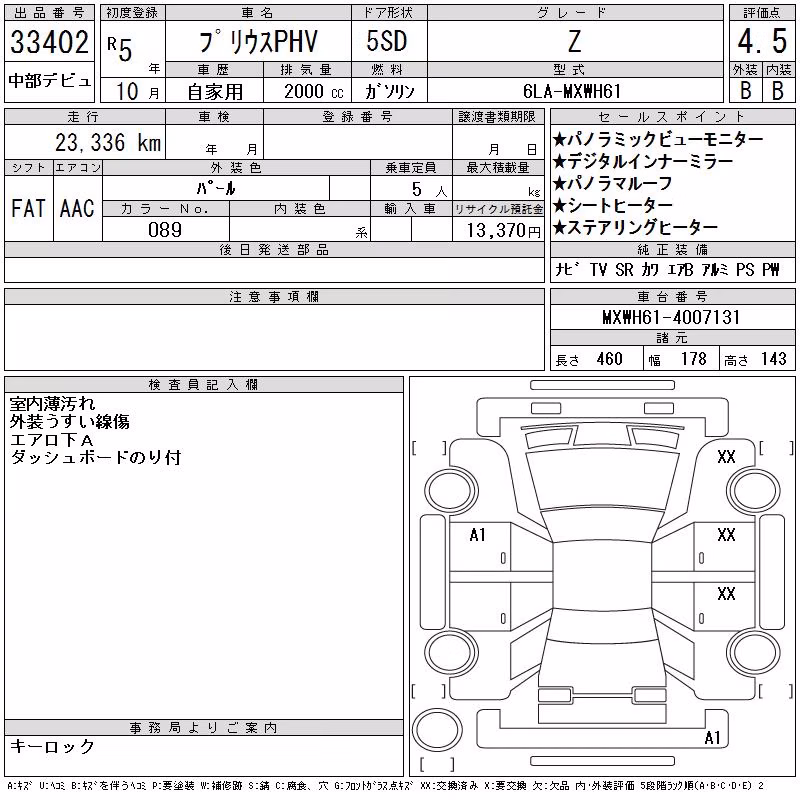The height and width of the screenshot is (800, 800).
Task: Click the shift type FAT
Action: (x=28, y=208)
